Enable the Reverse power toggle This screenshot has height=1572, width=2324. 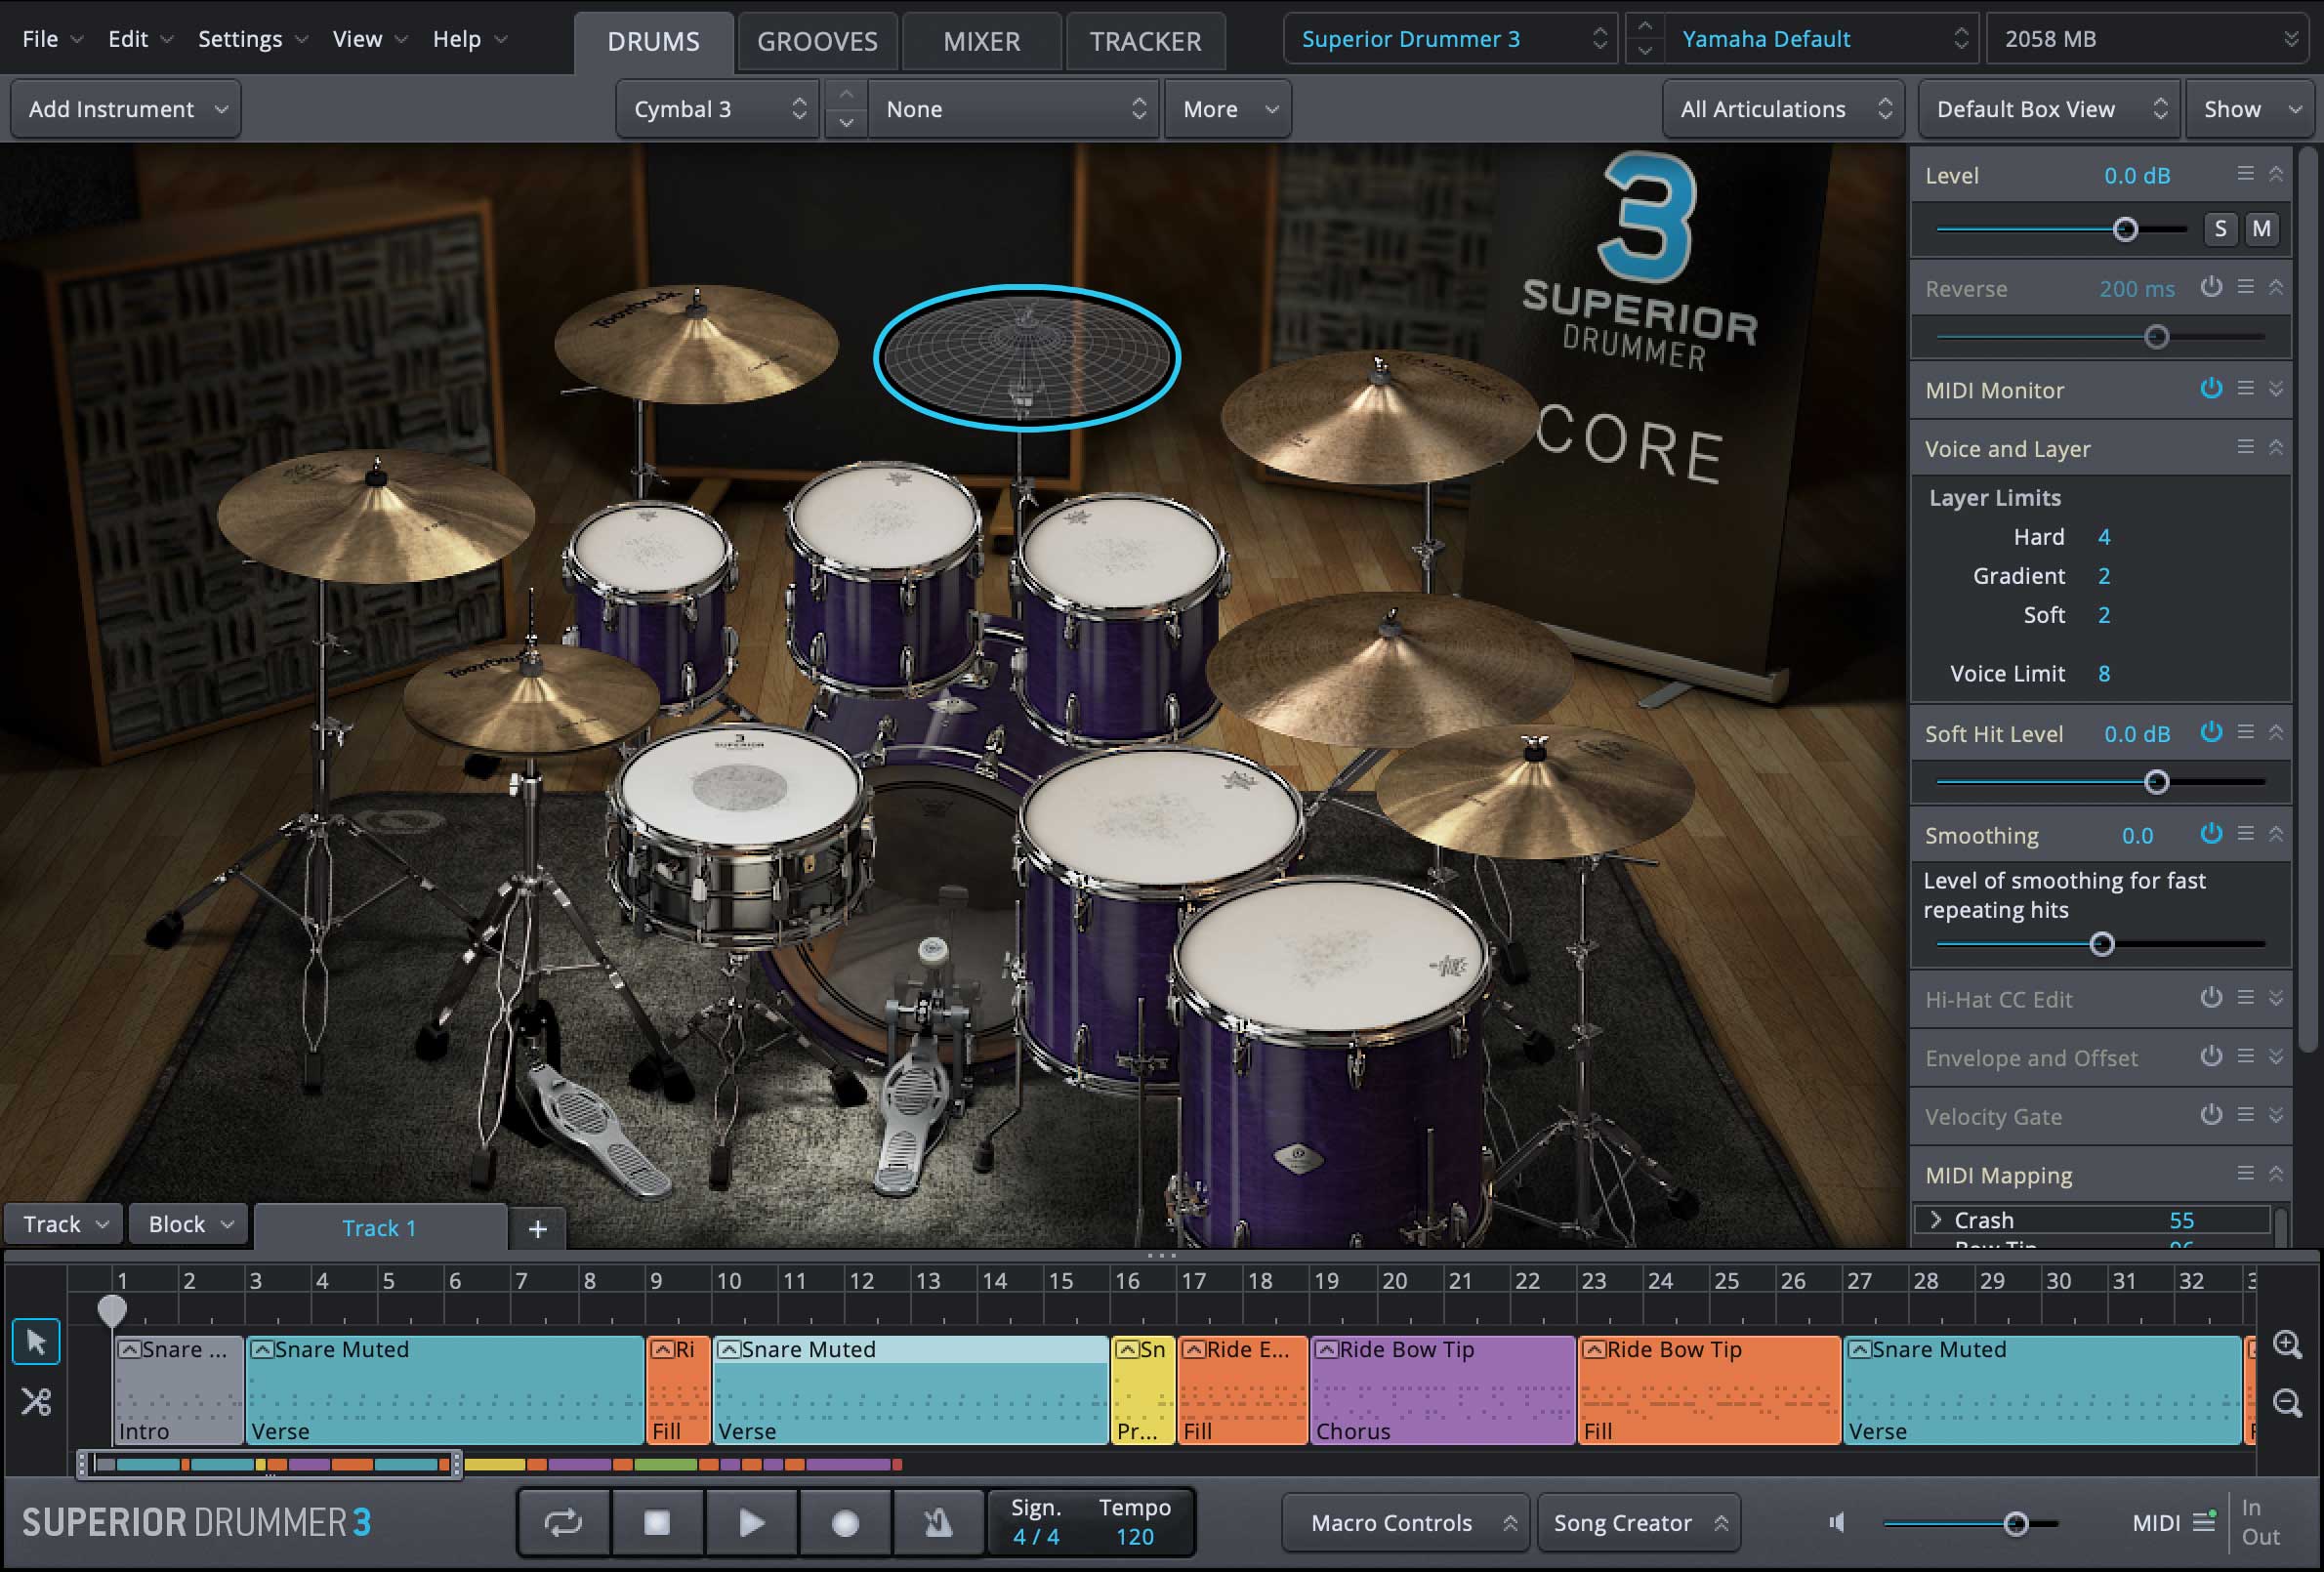[2211, 287]
